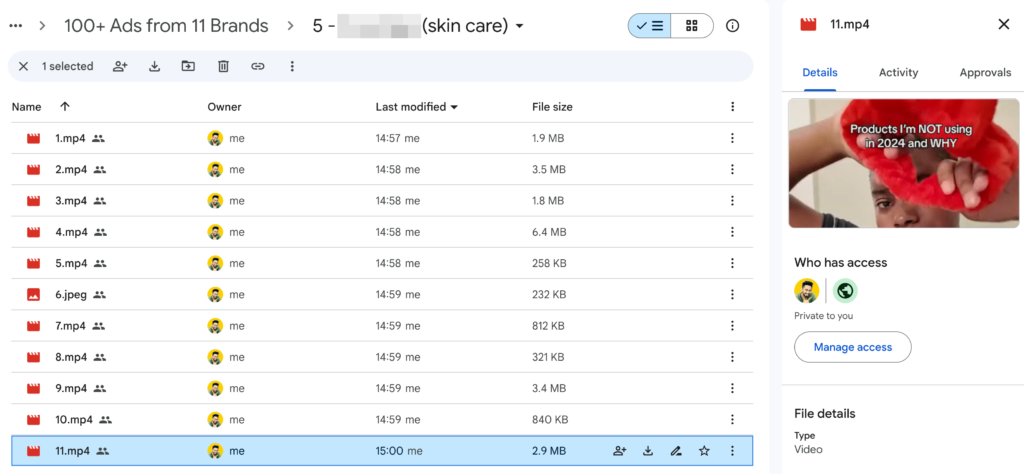Image resolution: width=1024 pixels, height=474 pixels.
Task: Open more options for 9.mp4 row
Action: [732, 388]
